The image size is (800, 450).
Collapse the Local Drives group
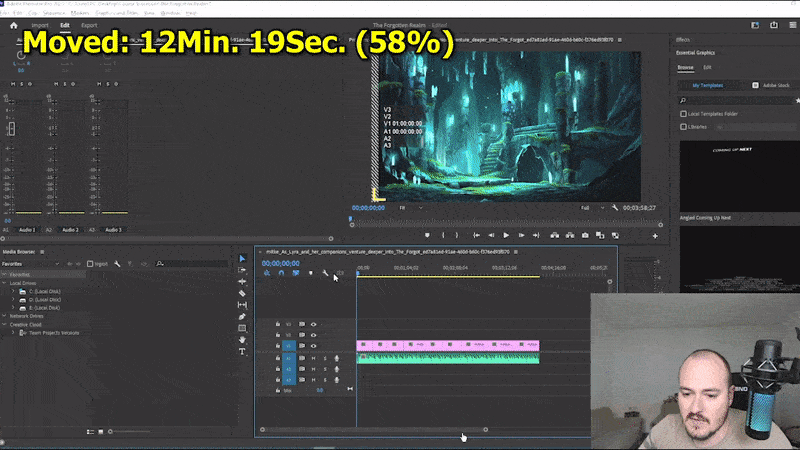click(x=5, y=283)
